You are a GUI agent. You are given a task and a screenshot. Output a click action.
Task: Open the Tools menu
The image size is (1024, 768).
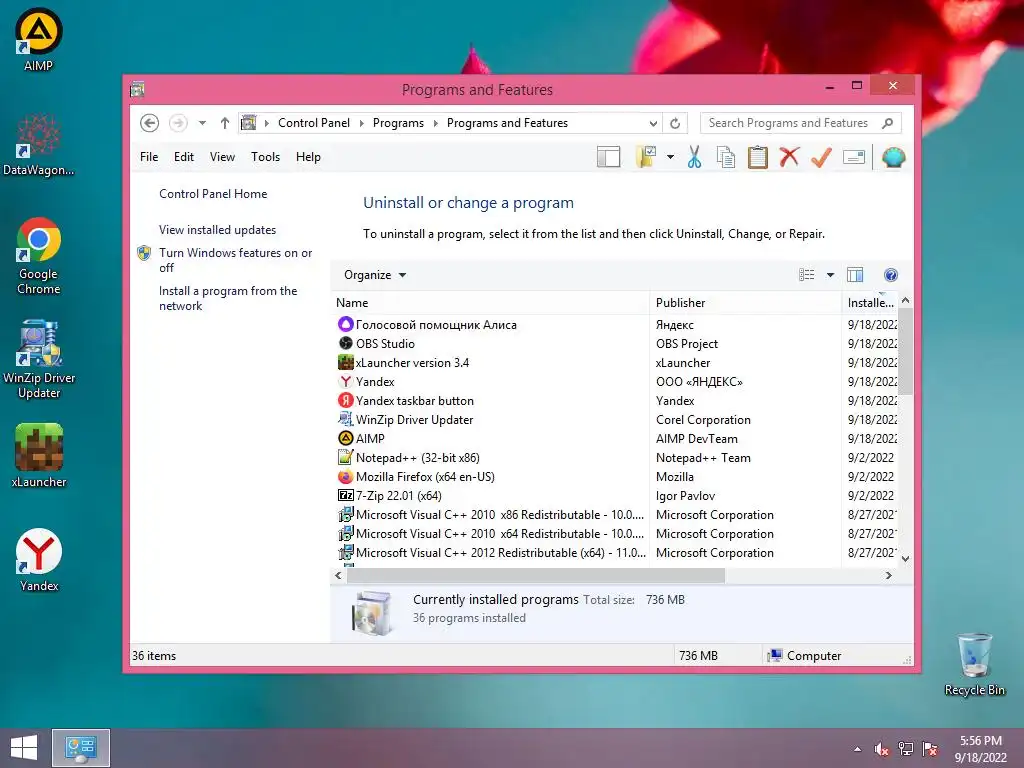(265, 157)
